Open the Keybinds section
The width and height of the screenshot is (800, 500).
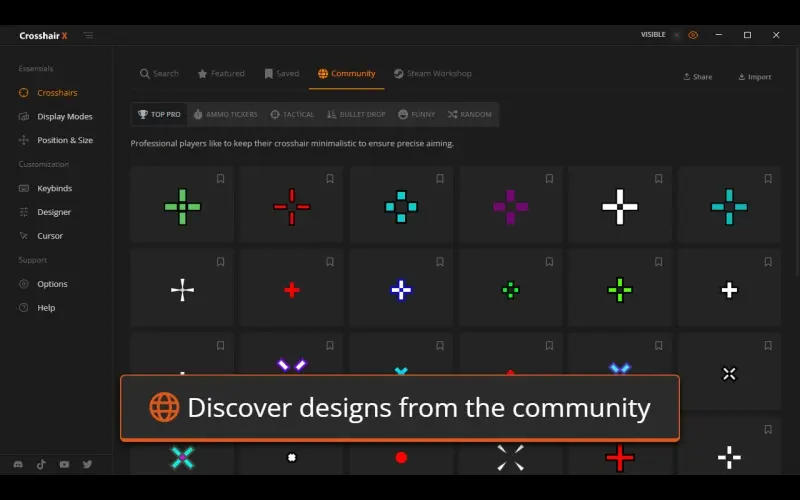pos(54,188)
